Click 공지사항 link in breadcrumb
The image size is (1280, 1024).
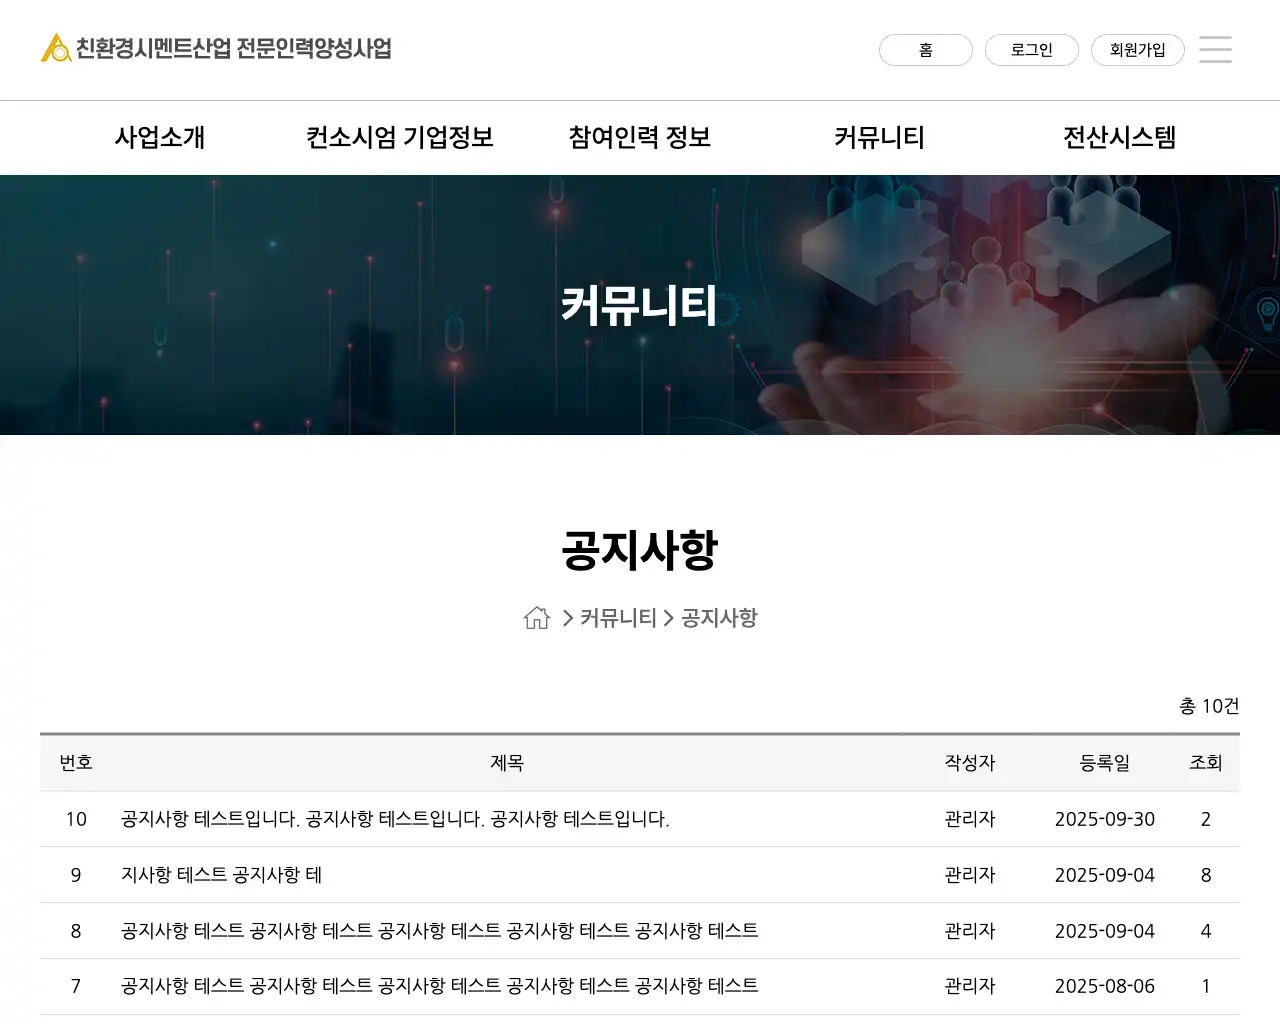click(719, 618)
